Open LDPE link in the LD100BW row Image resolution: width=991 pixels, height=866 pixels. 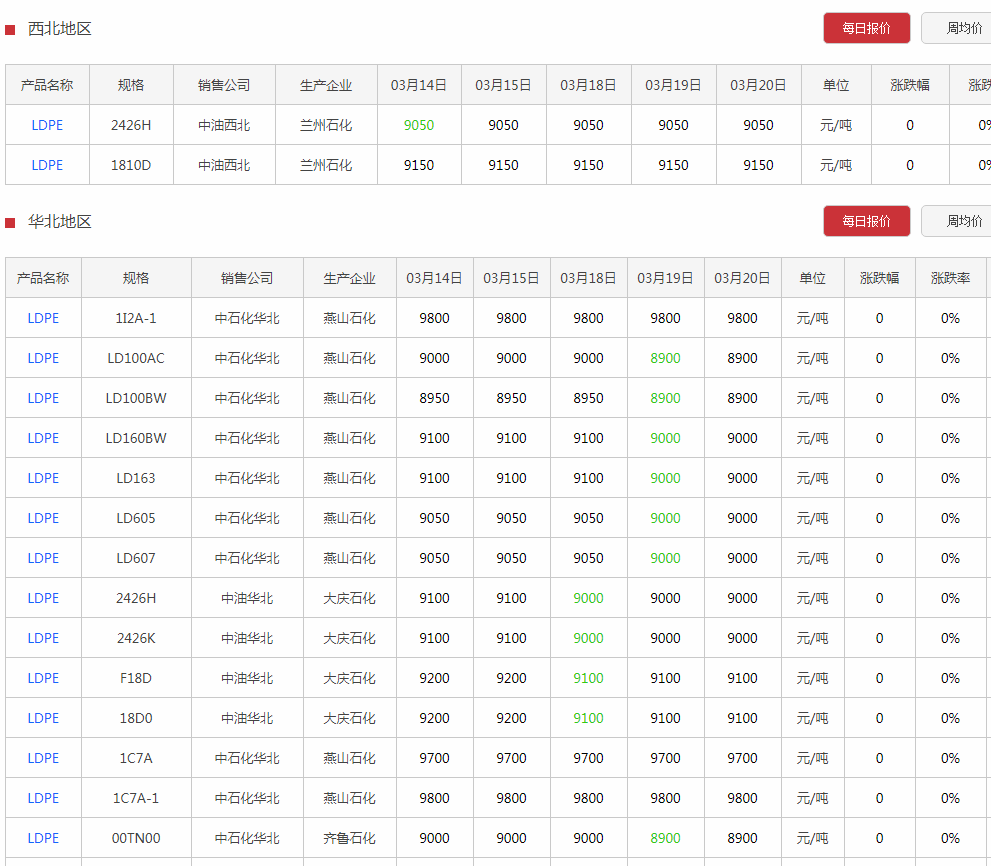pyautogui.click(x=43, y=398)
